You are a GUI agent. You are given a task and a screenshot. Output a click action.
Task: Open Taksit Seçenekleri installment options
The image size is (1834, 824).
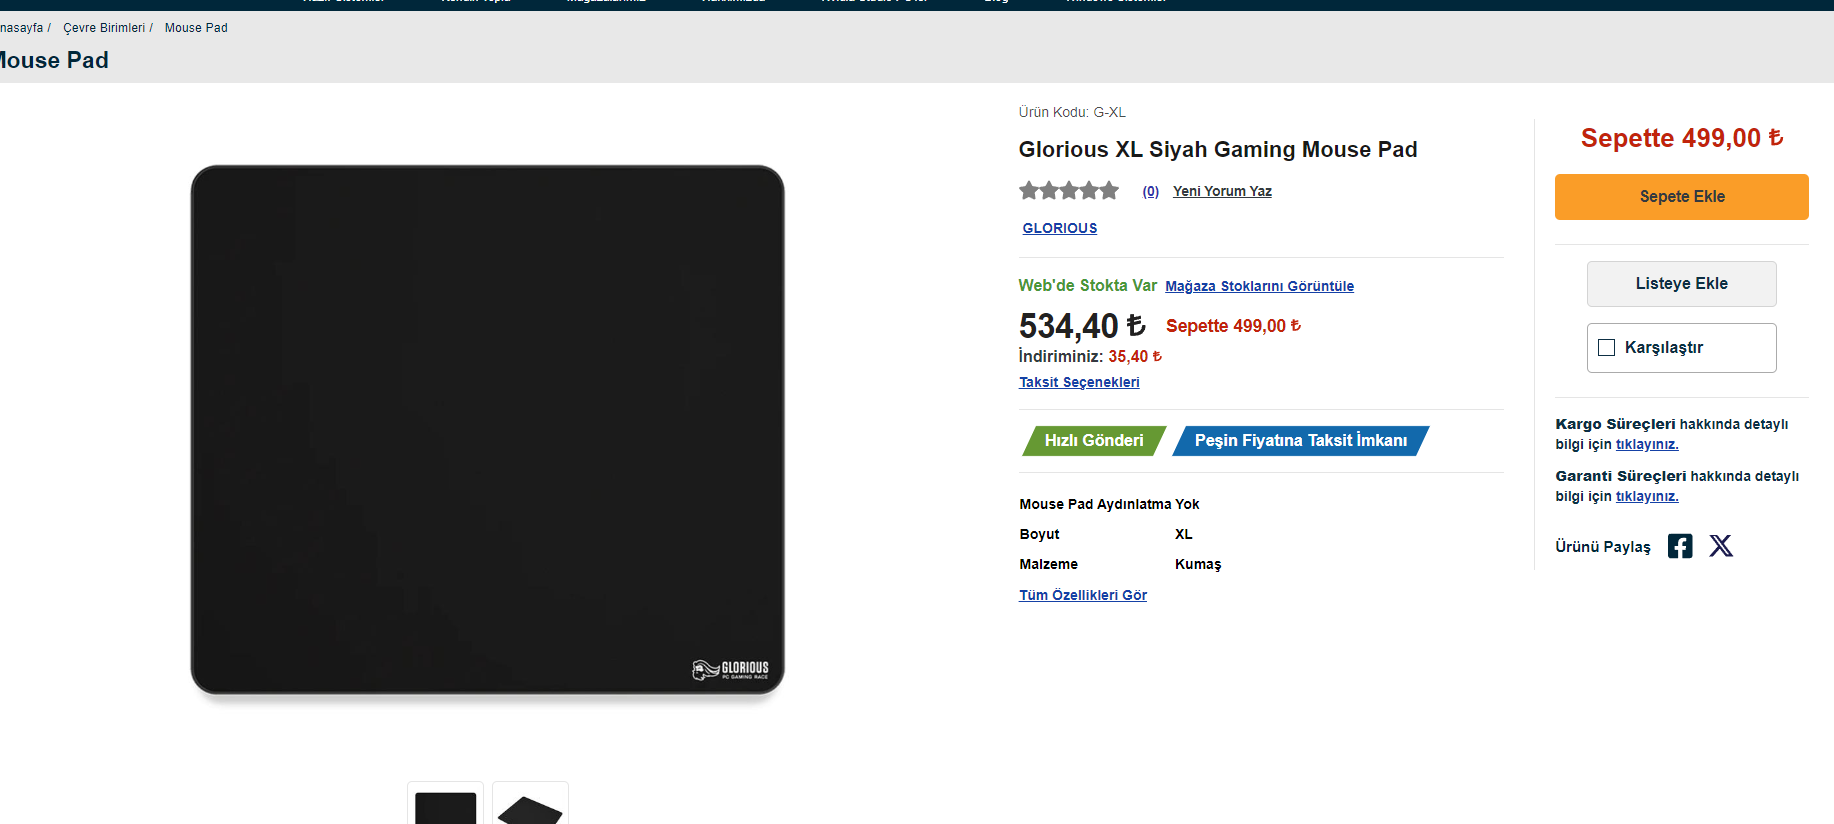pyautogui.click(x=1079, y=382)
